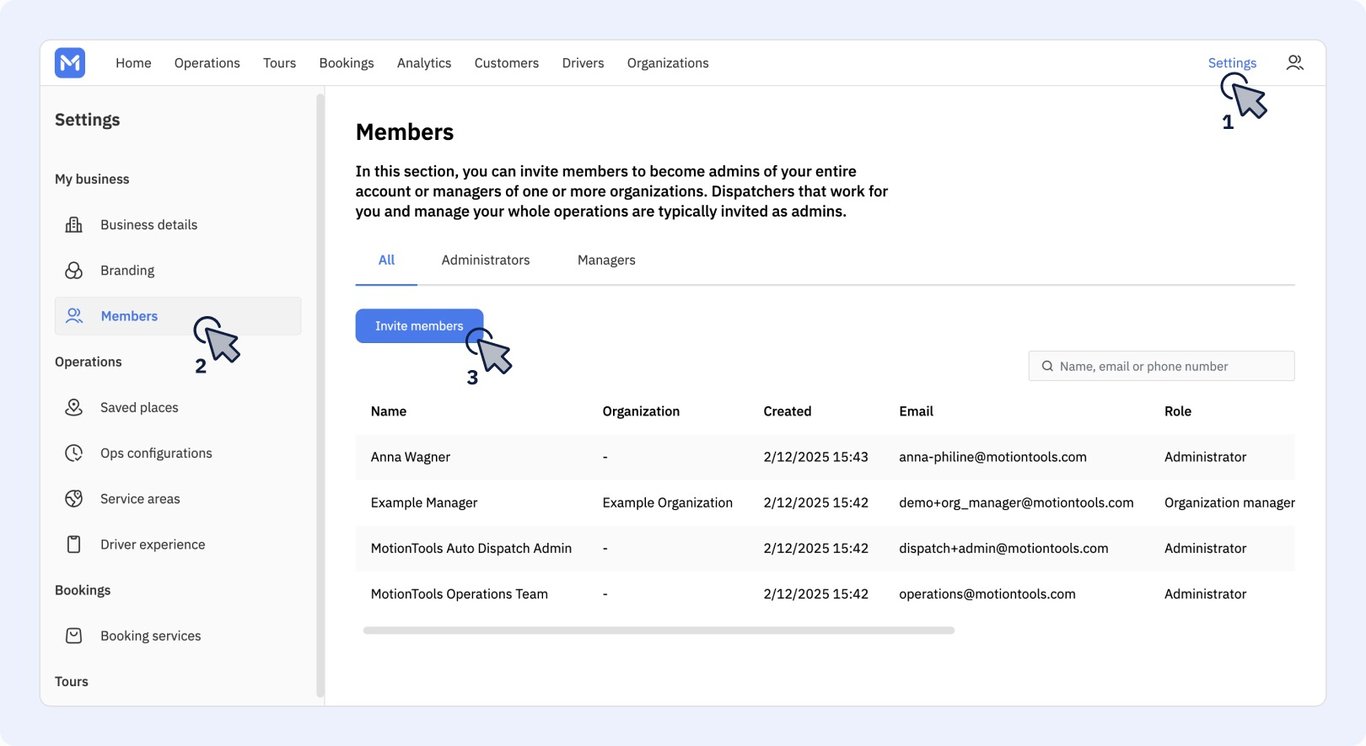
Task: Click the Service areas globe icon
Action: point(74,499)
